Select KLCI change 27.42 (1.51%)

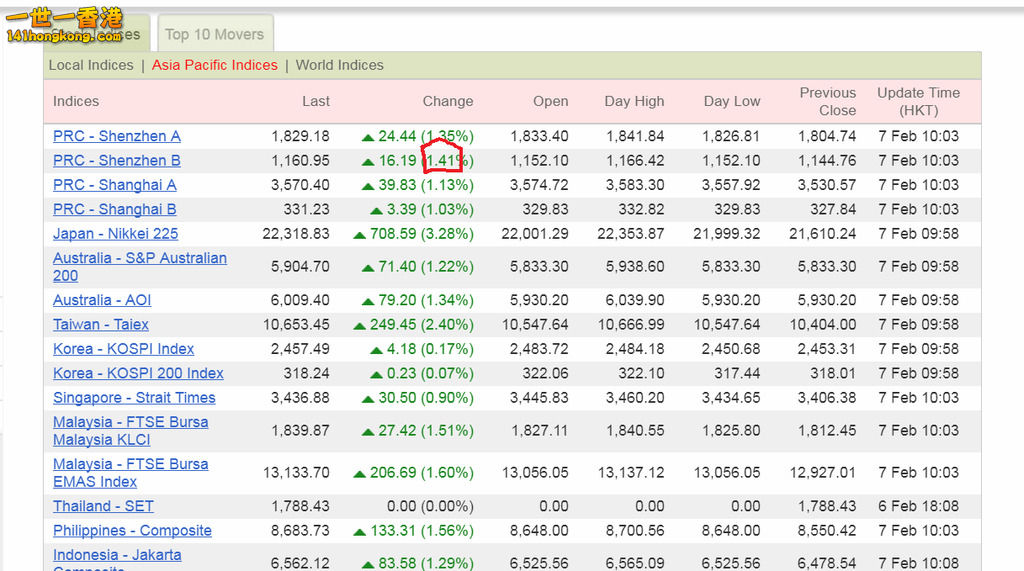tap(426, 431)
